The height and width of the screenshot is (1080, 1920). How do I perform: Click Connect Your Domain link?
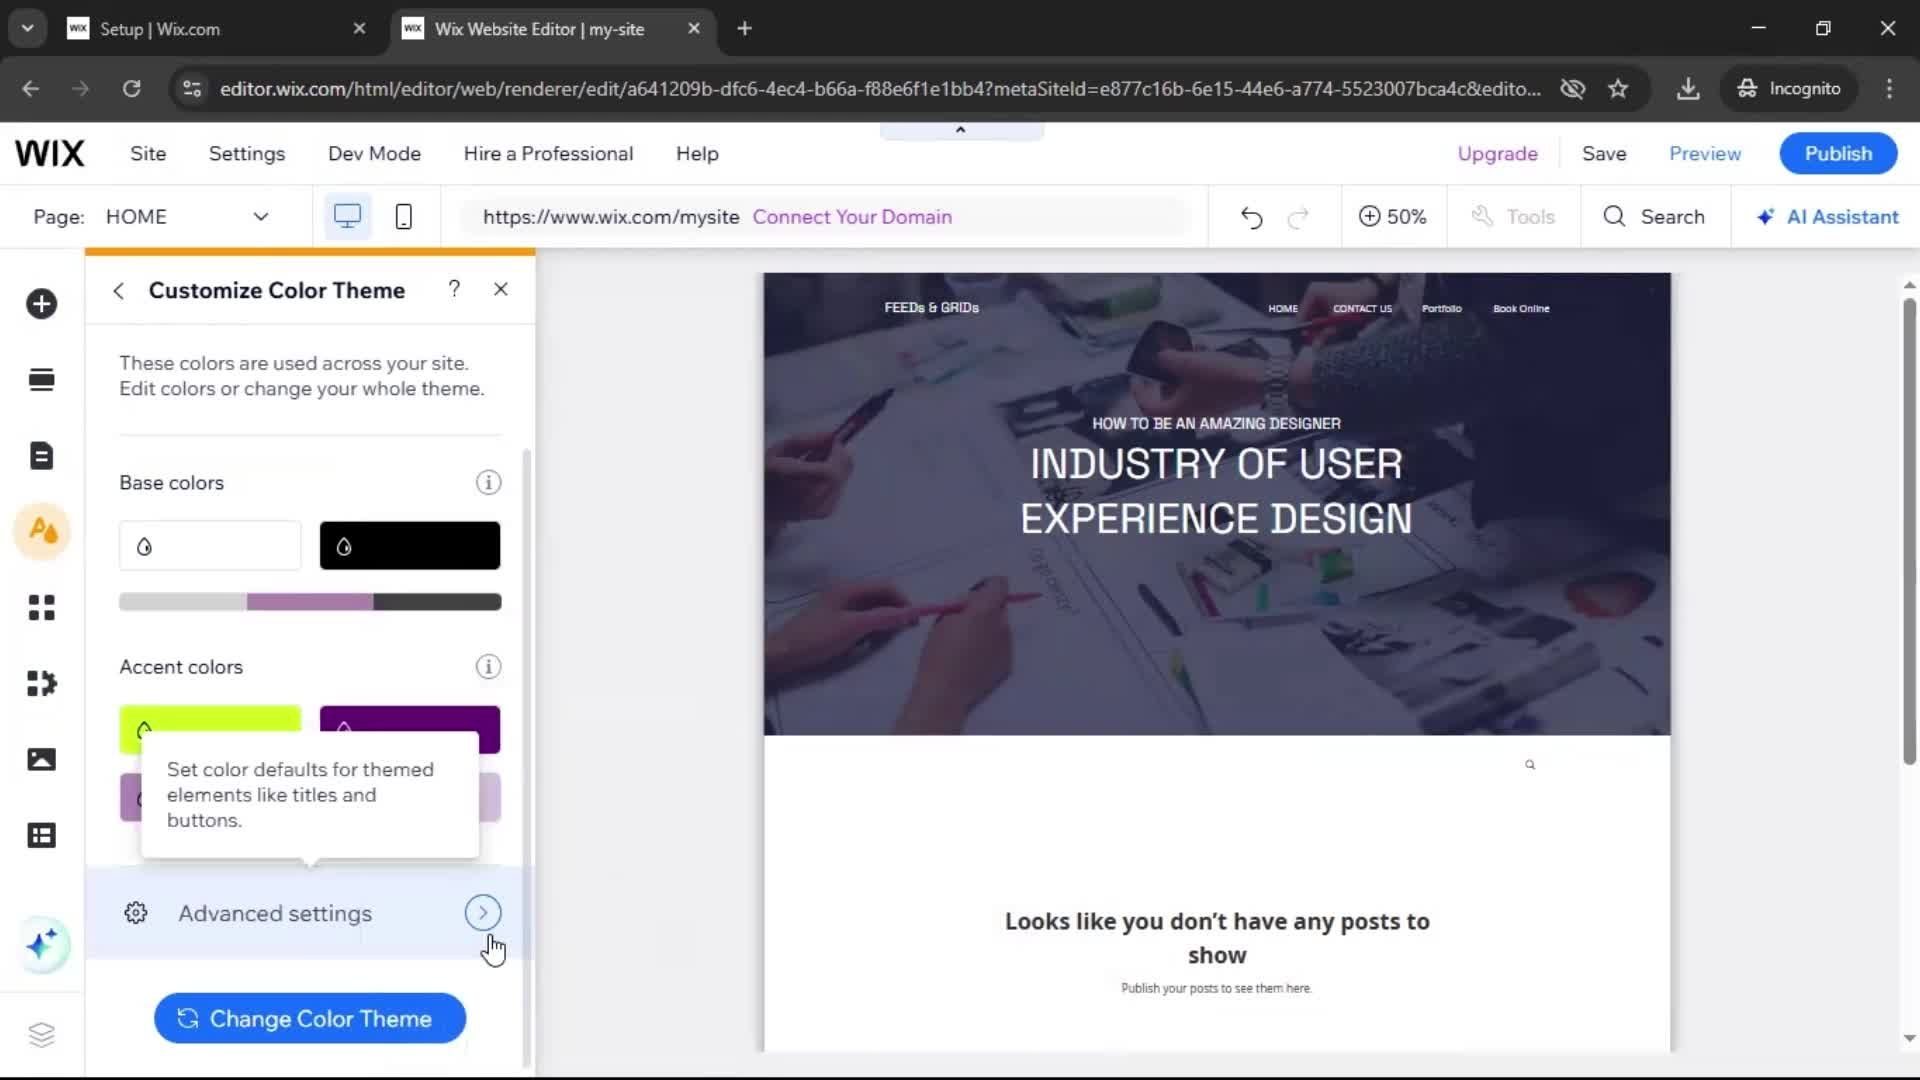tap(852, 217)
